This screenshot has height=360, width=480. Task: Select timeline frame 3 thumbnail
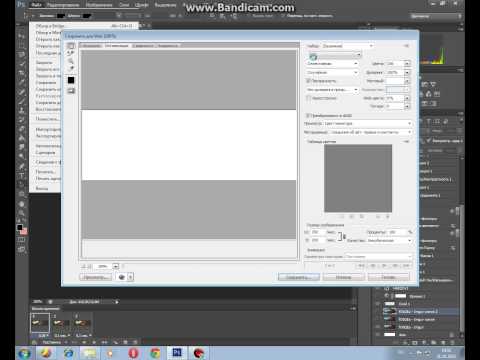pos(83,323)
